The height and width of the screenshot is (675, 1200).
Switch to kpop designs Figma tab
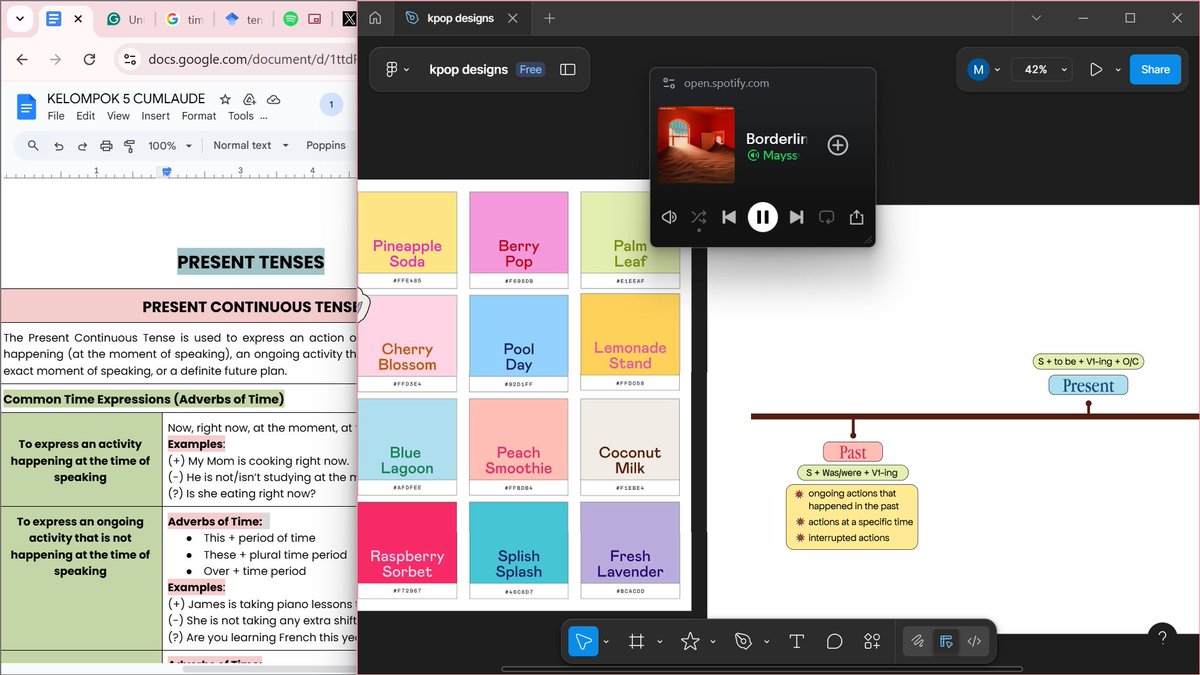tap(463, 18)
